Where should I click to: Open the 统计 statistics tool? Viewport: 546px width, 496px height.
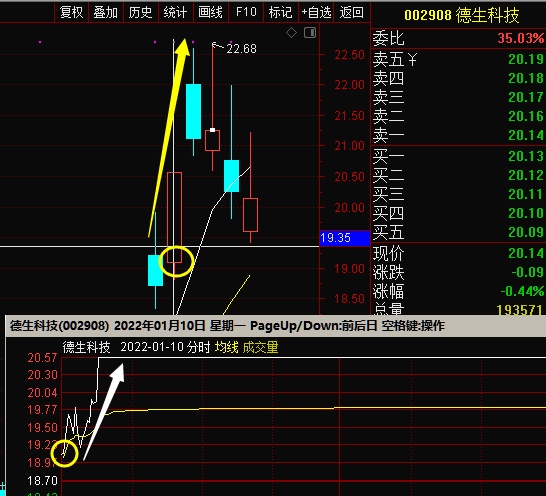[x=176, y=12]
